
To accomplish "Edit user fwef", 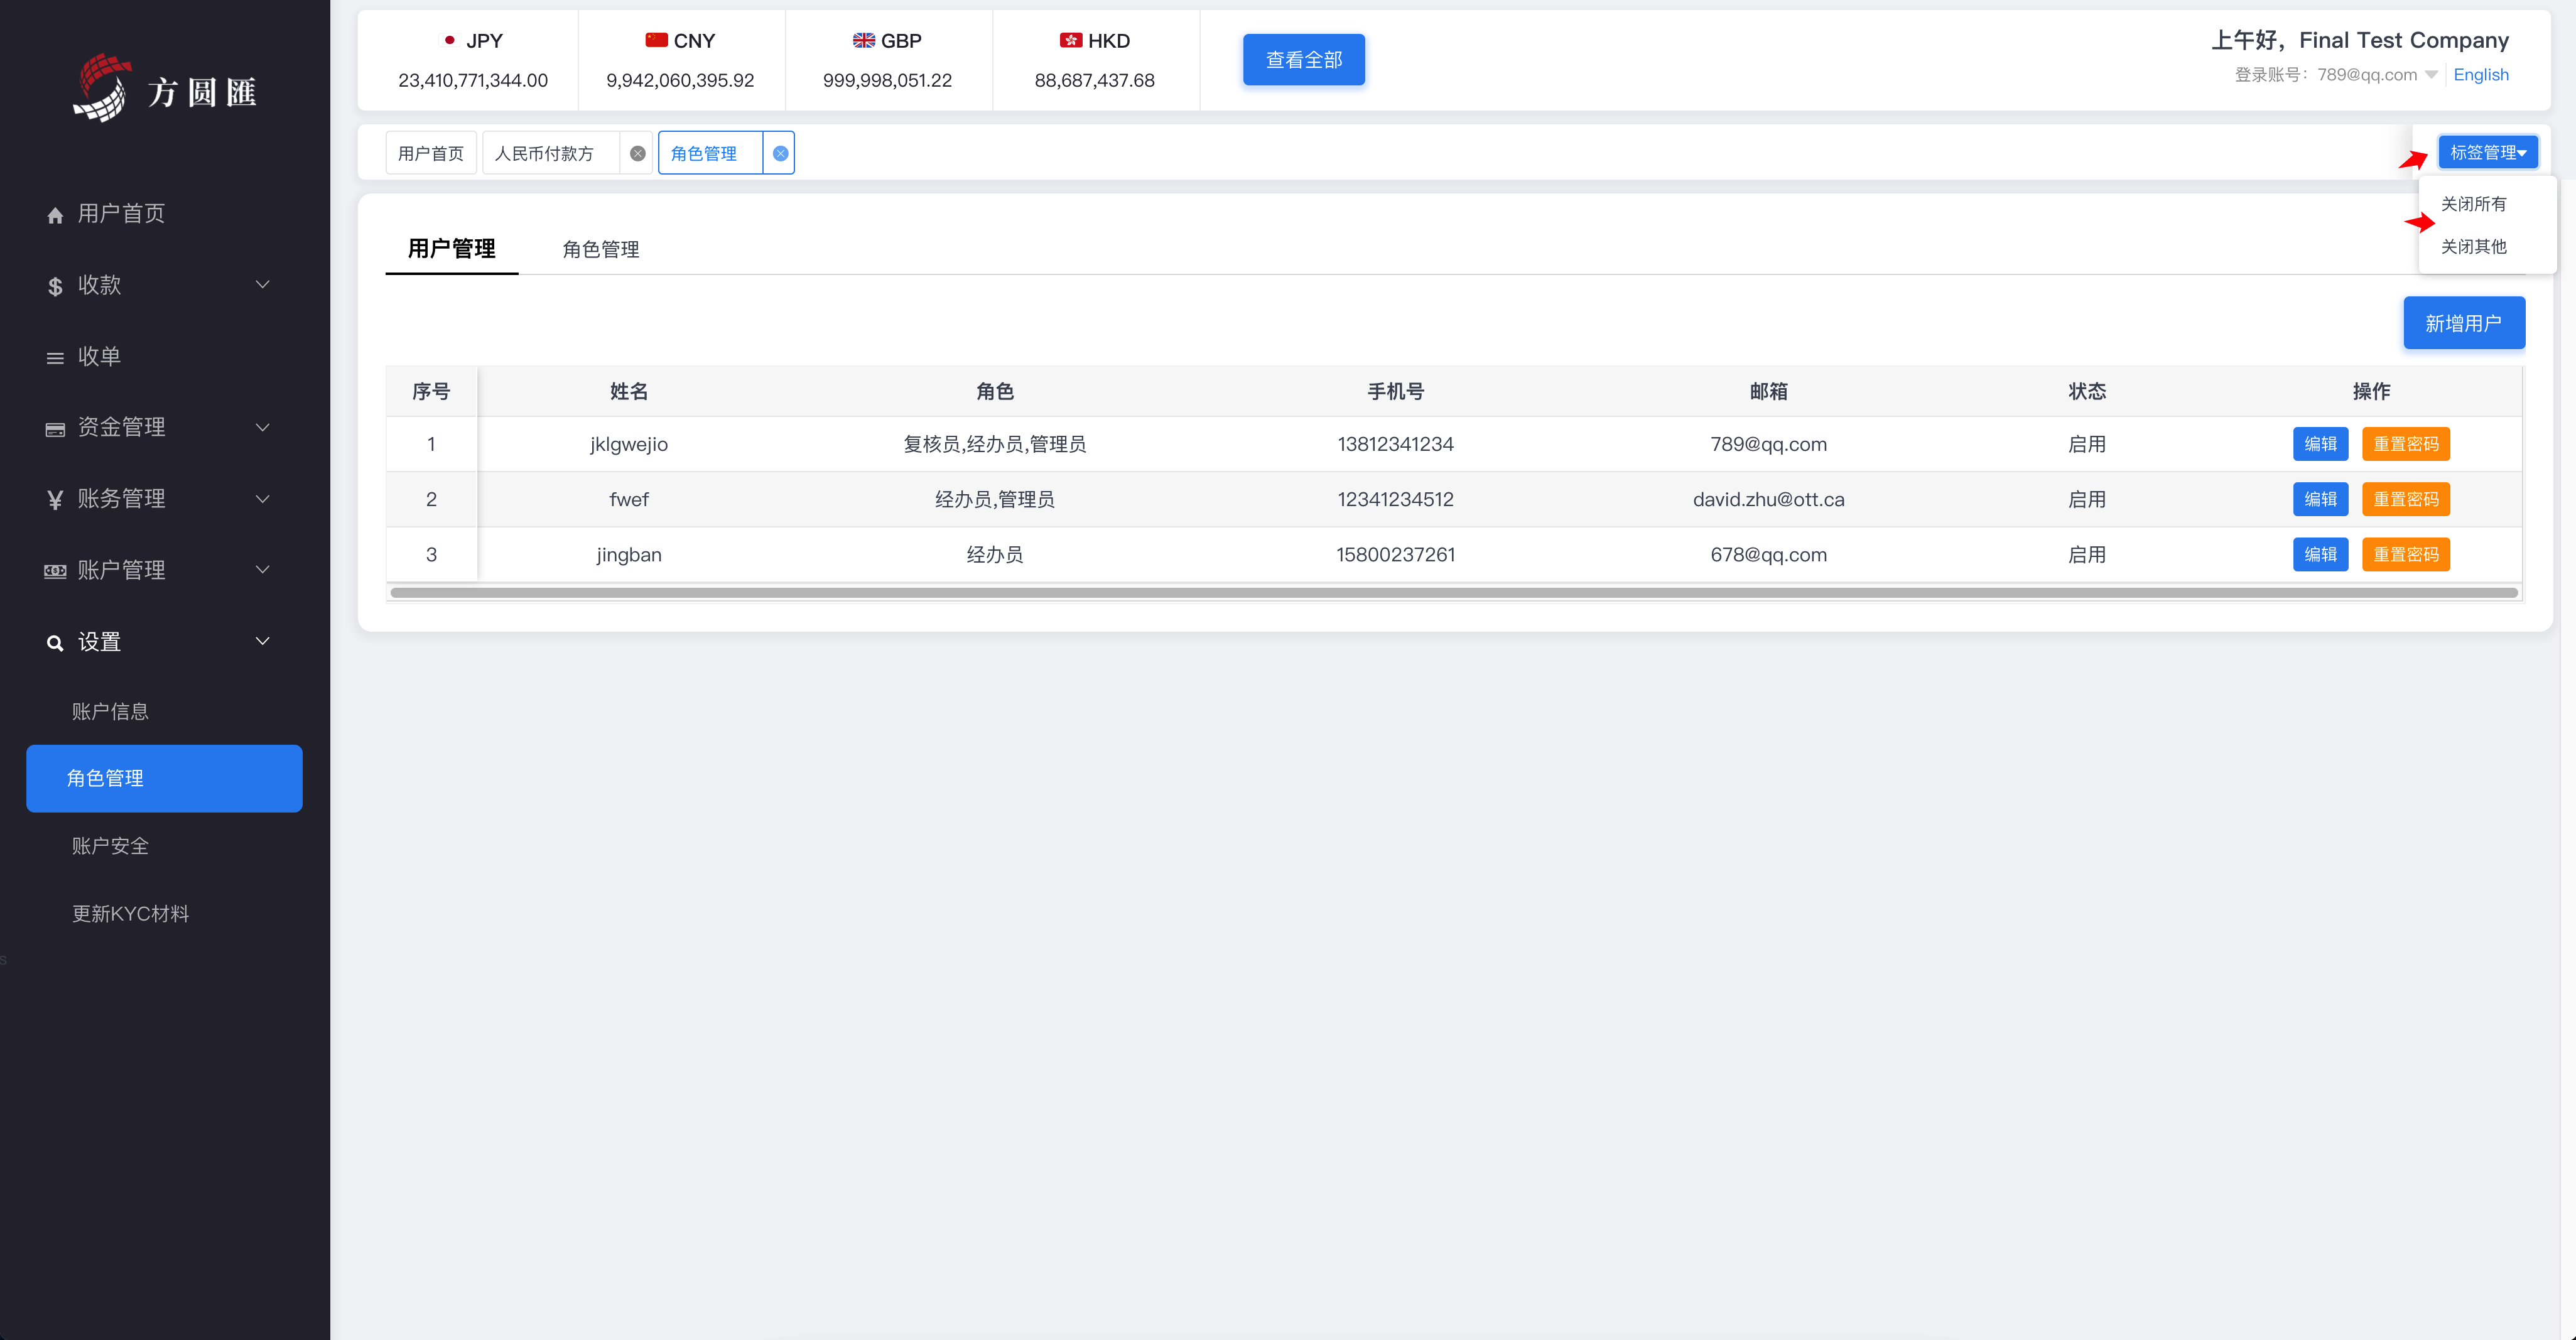I will click(x=2320, y=499).
